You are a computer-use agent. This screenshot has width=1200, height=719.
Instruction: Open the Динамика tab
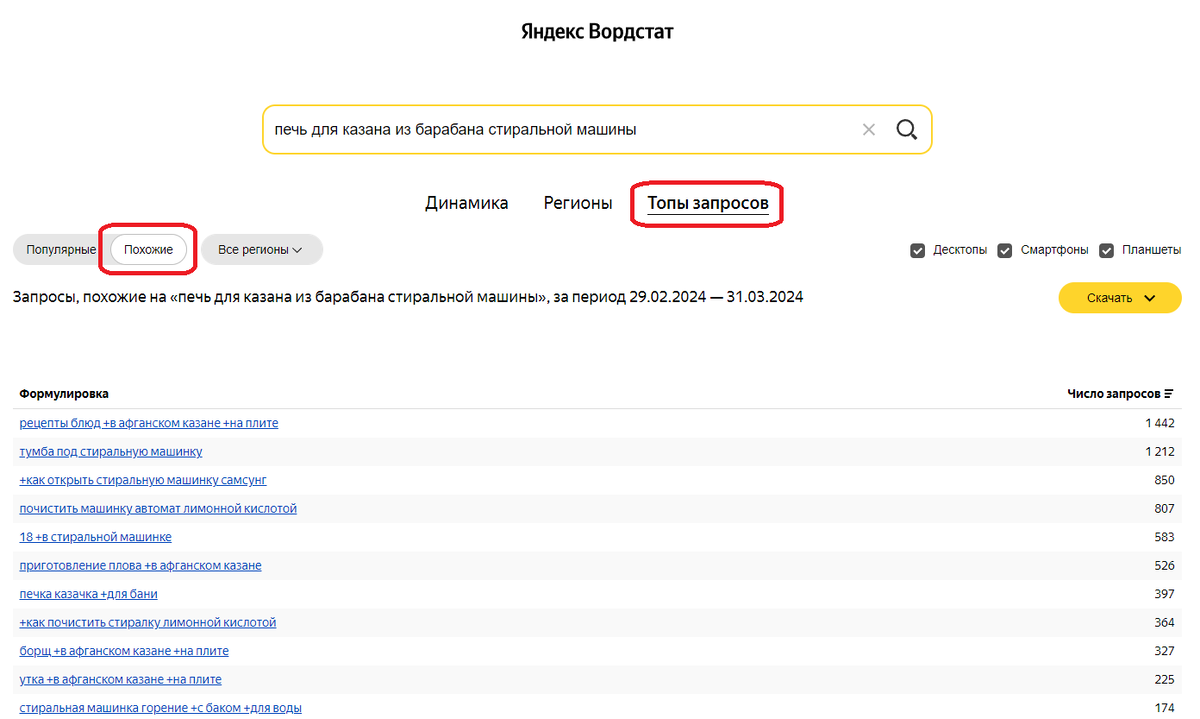point(466,203)
